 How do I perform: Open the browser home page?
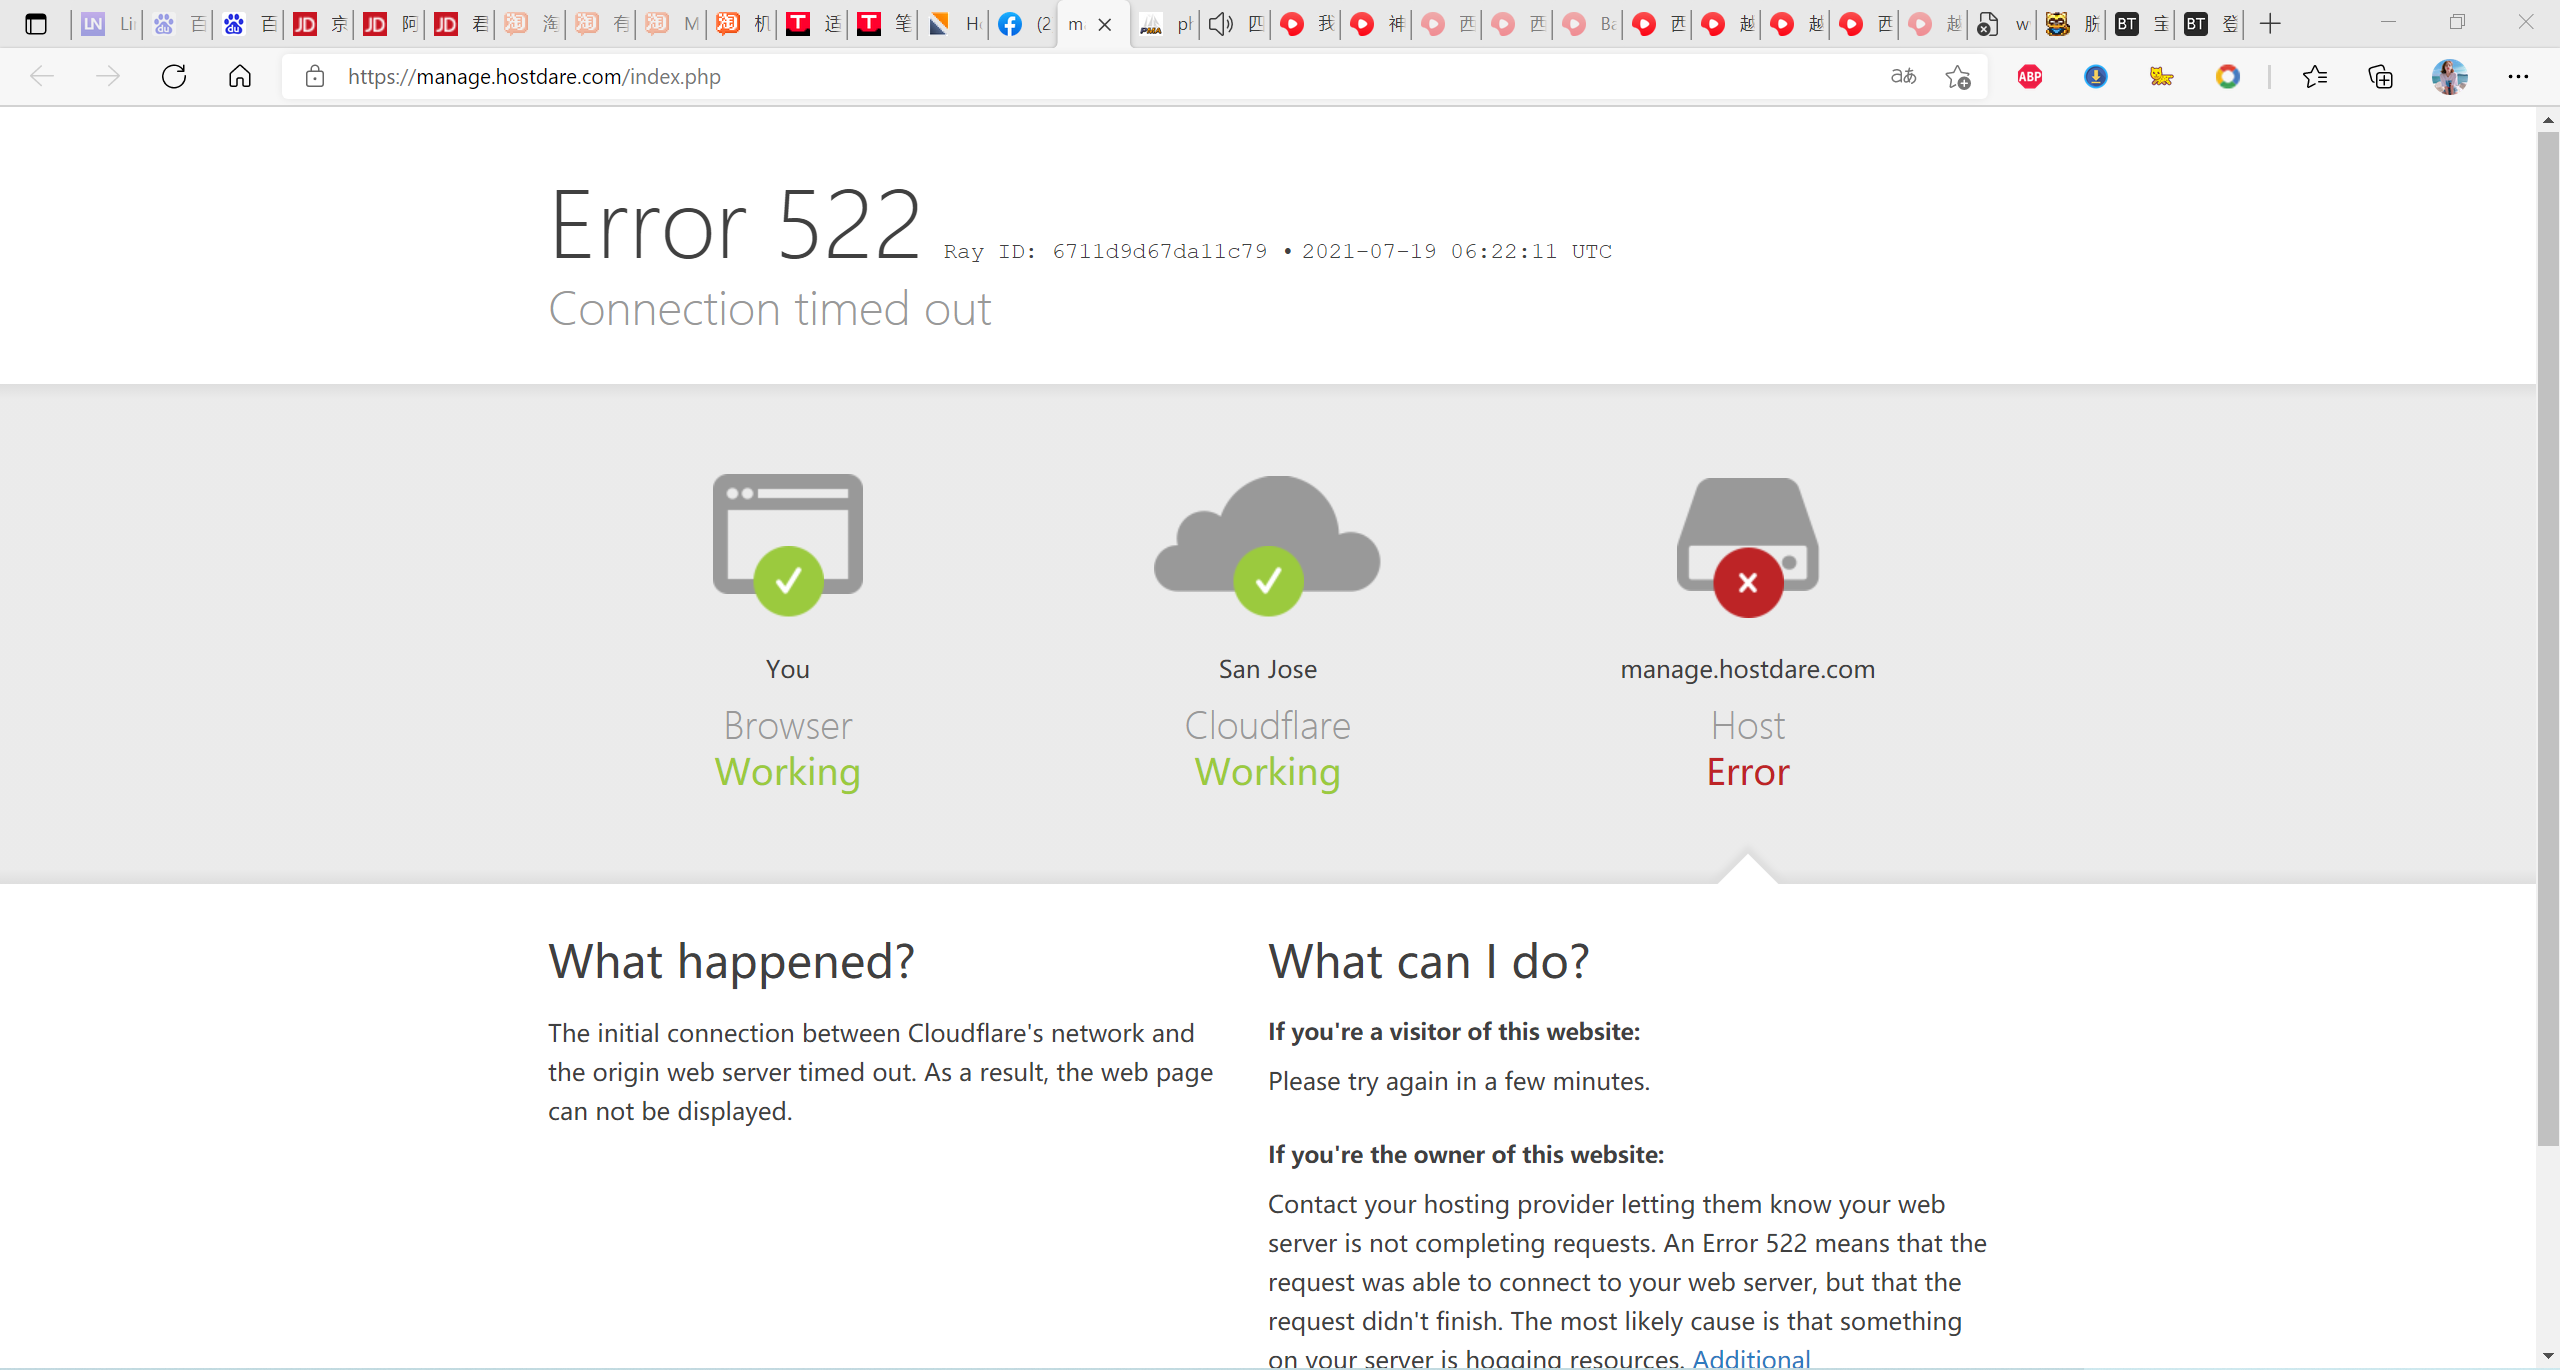pos(240,76)
